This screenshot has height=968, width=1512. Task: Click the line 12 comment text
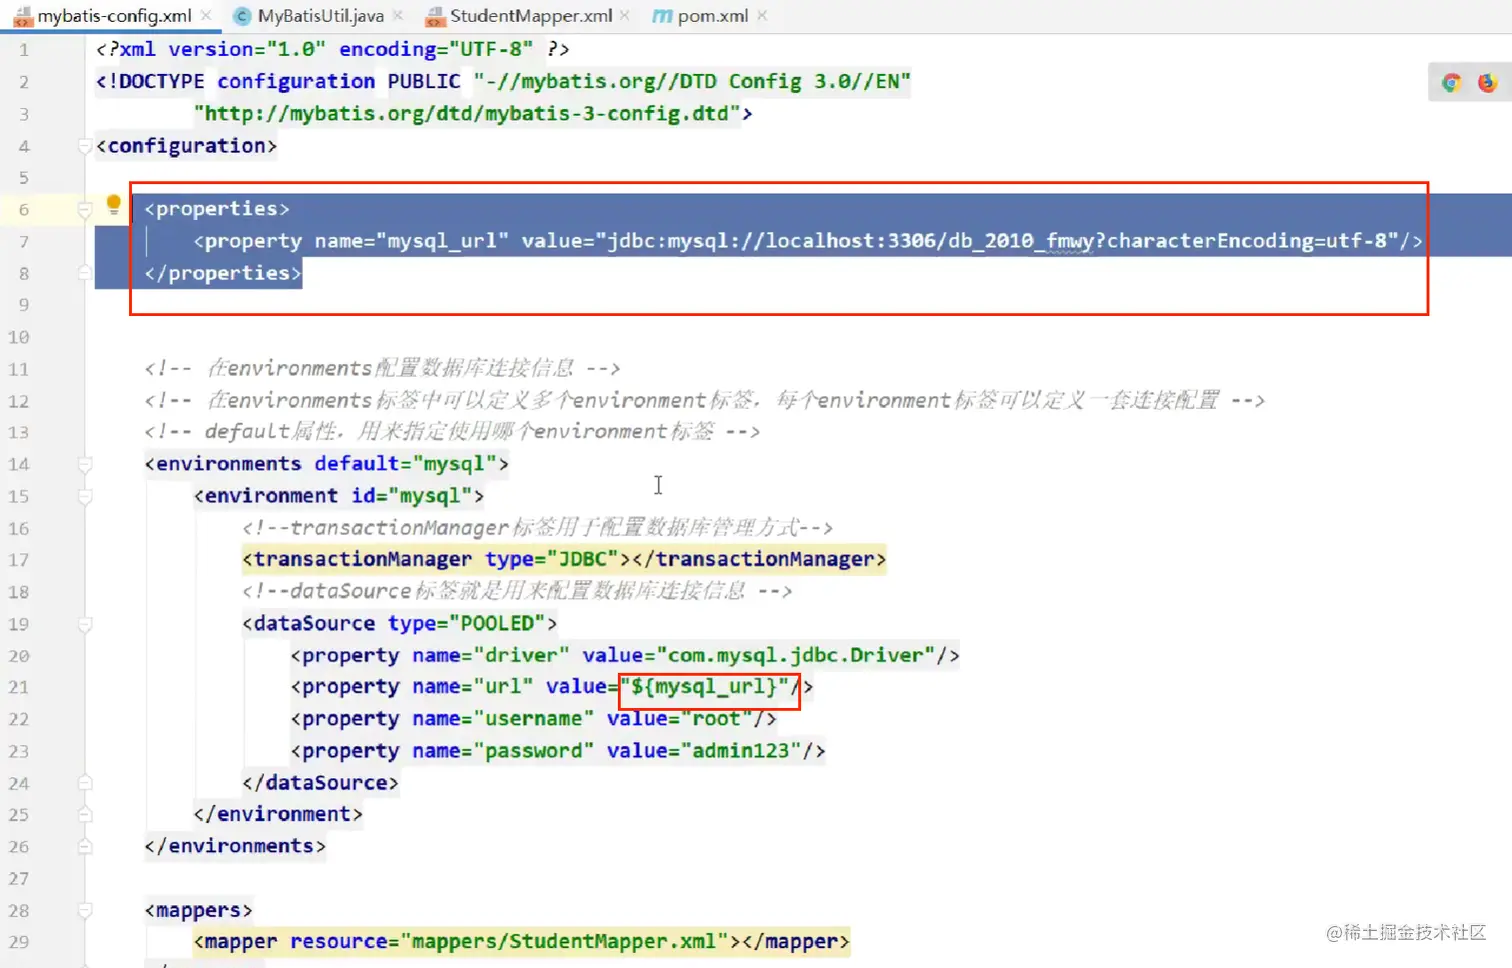click(704, 400)
